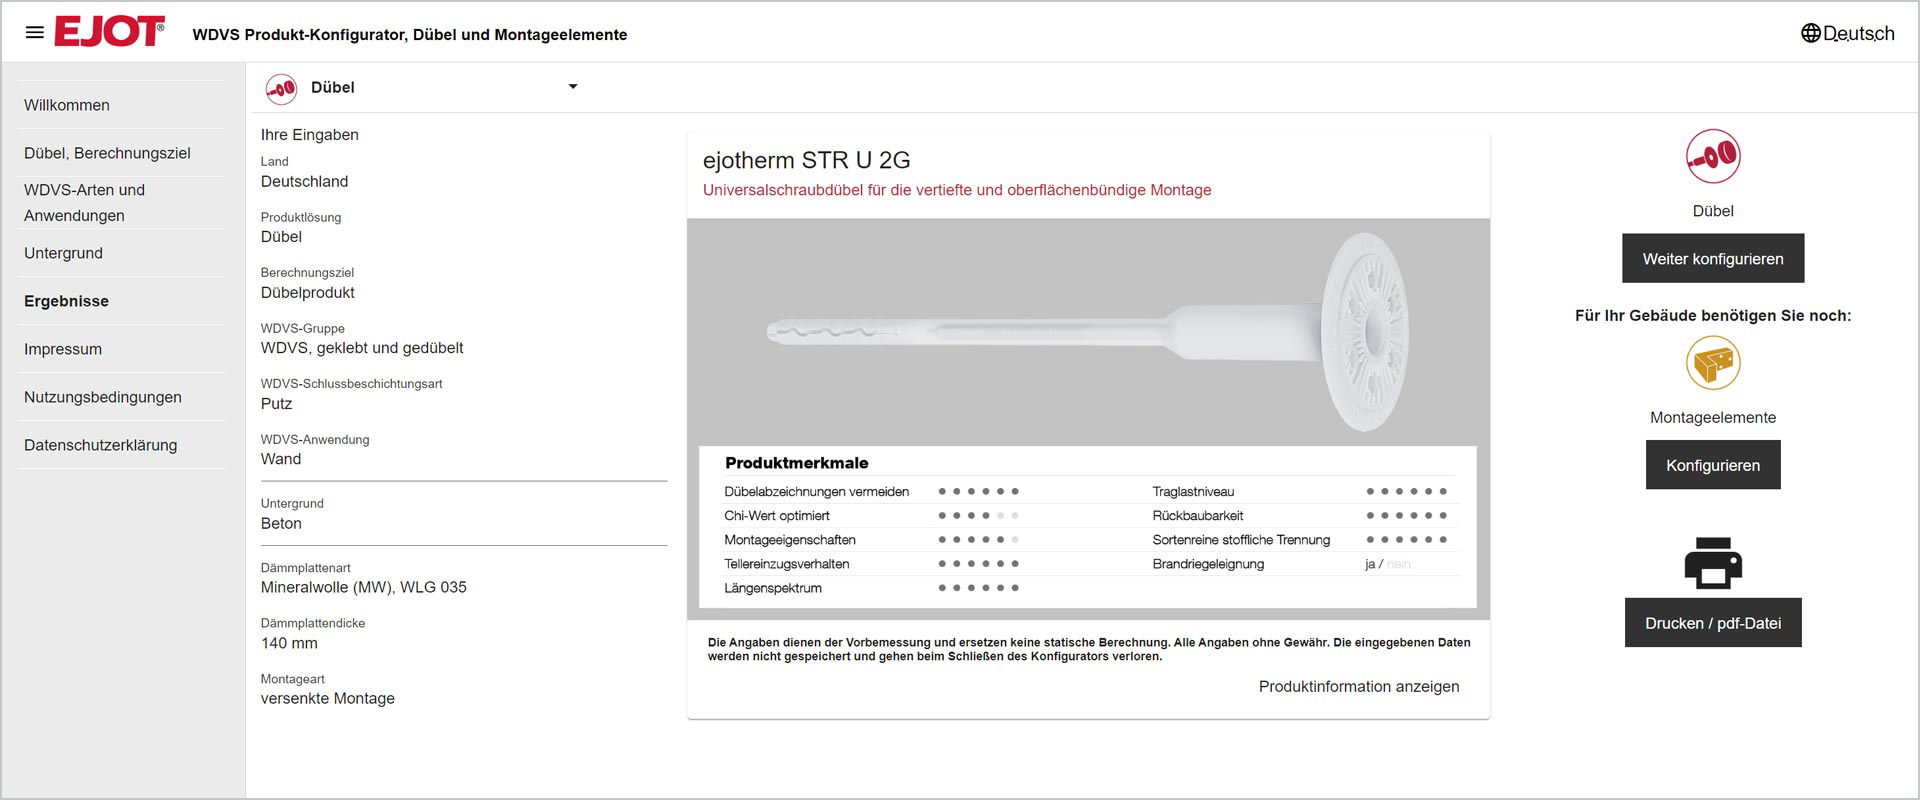
Task: Open the Impressum page
Action: click(63, 349)
